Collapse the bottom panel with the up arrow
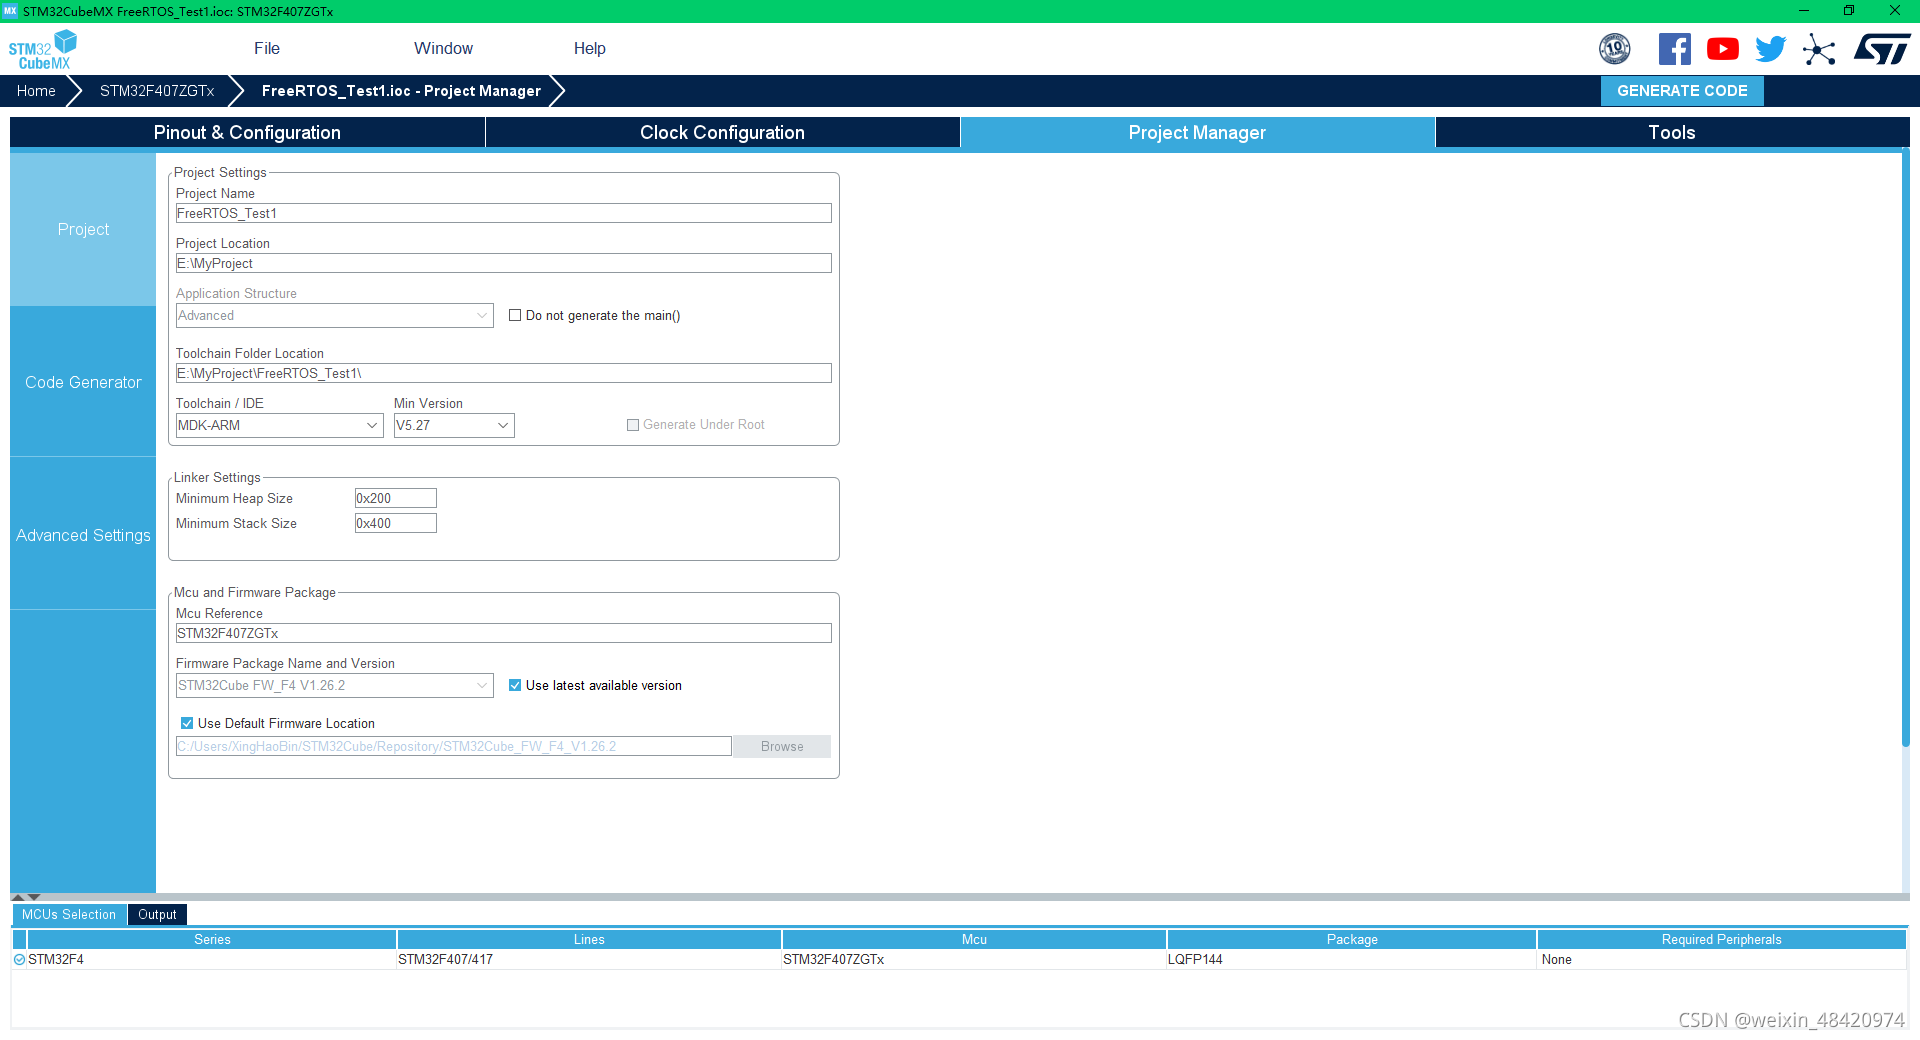The image size is (1920, 1040). (17, 897)
